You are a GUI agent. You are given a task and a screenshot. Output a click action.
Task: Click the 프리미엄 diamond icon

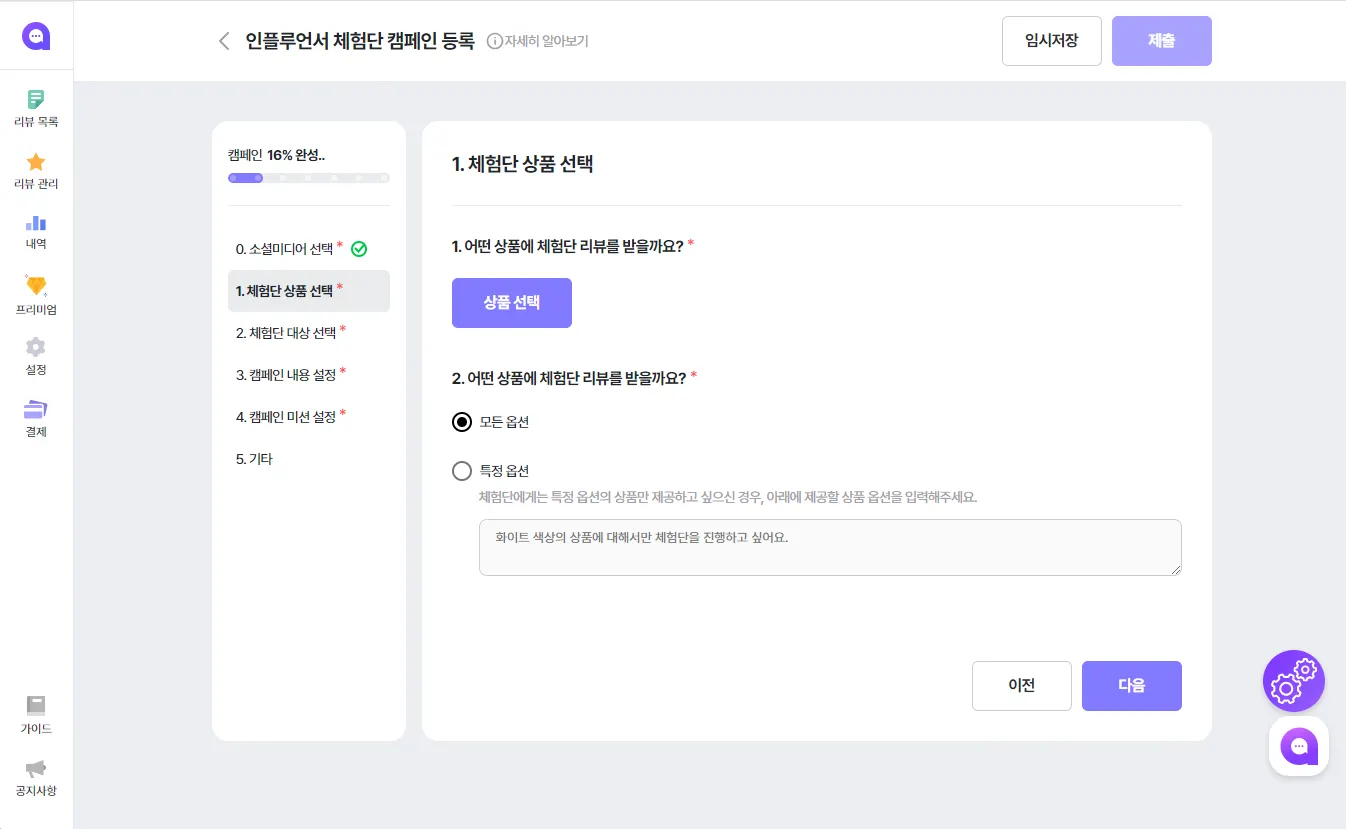coord(36,286)
